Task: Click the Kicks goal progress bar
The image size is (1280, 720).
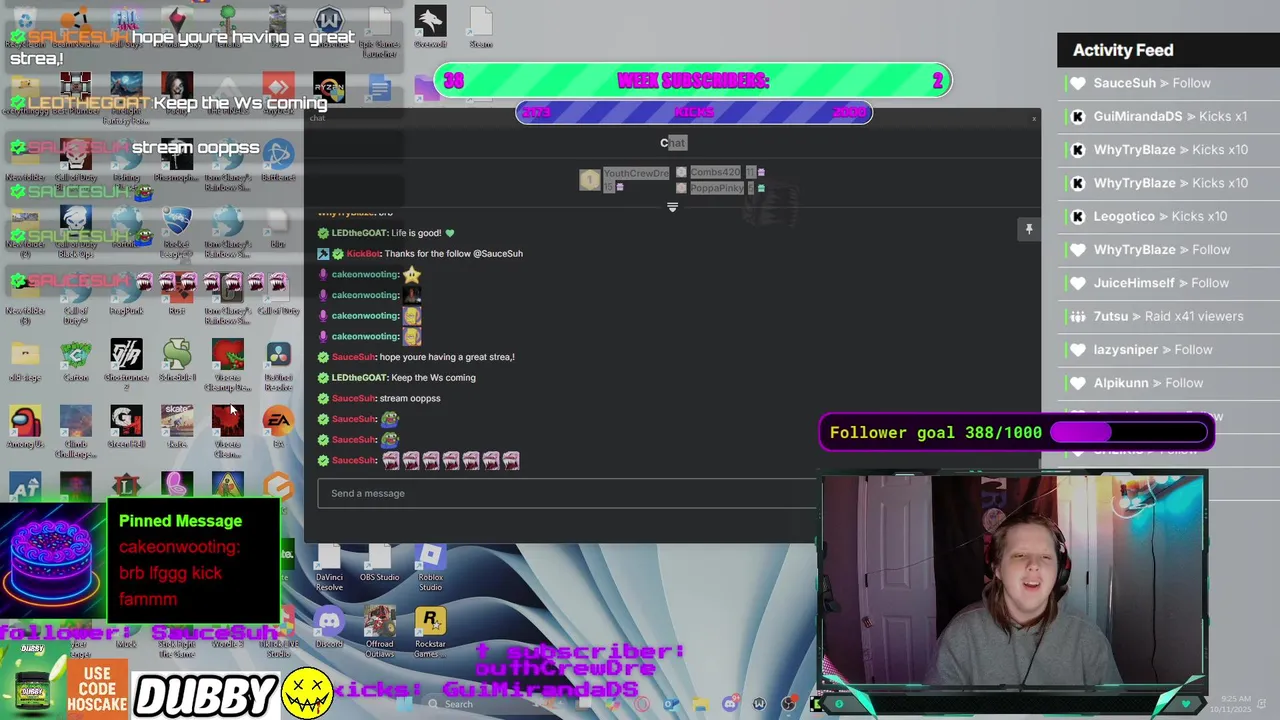Action: coord(694,113)
